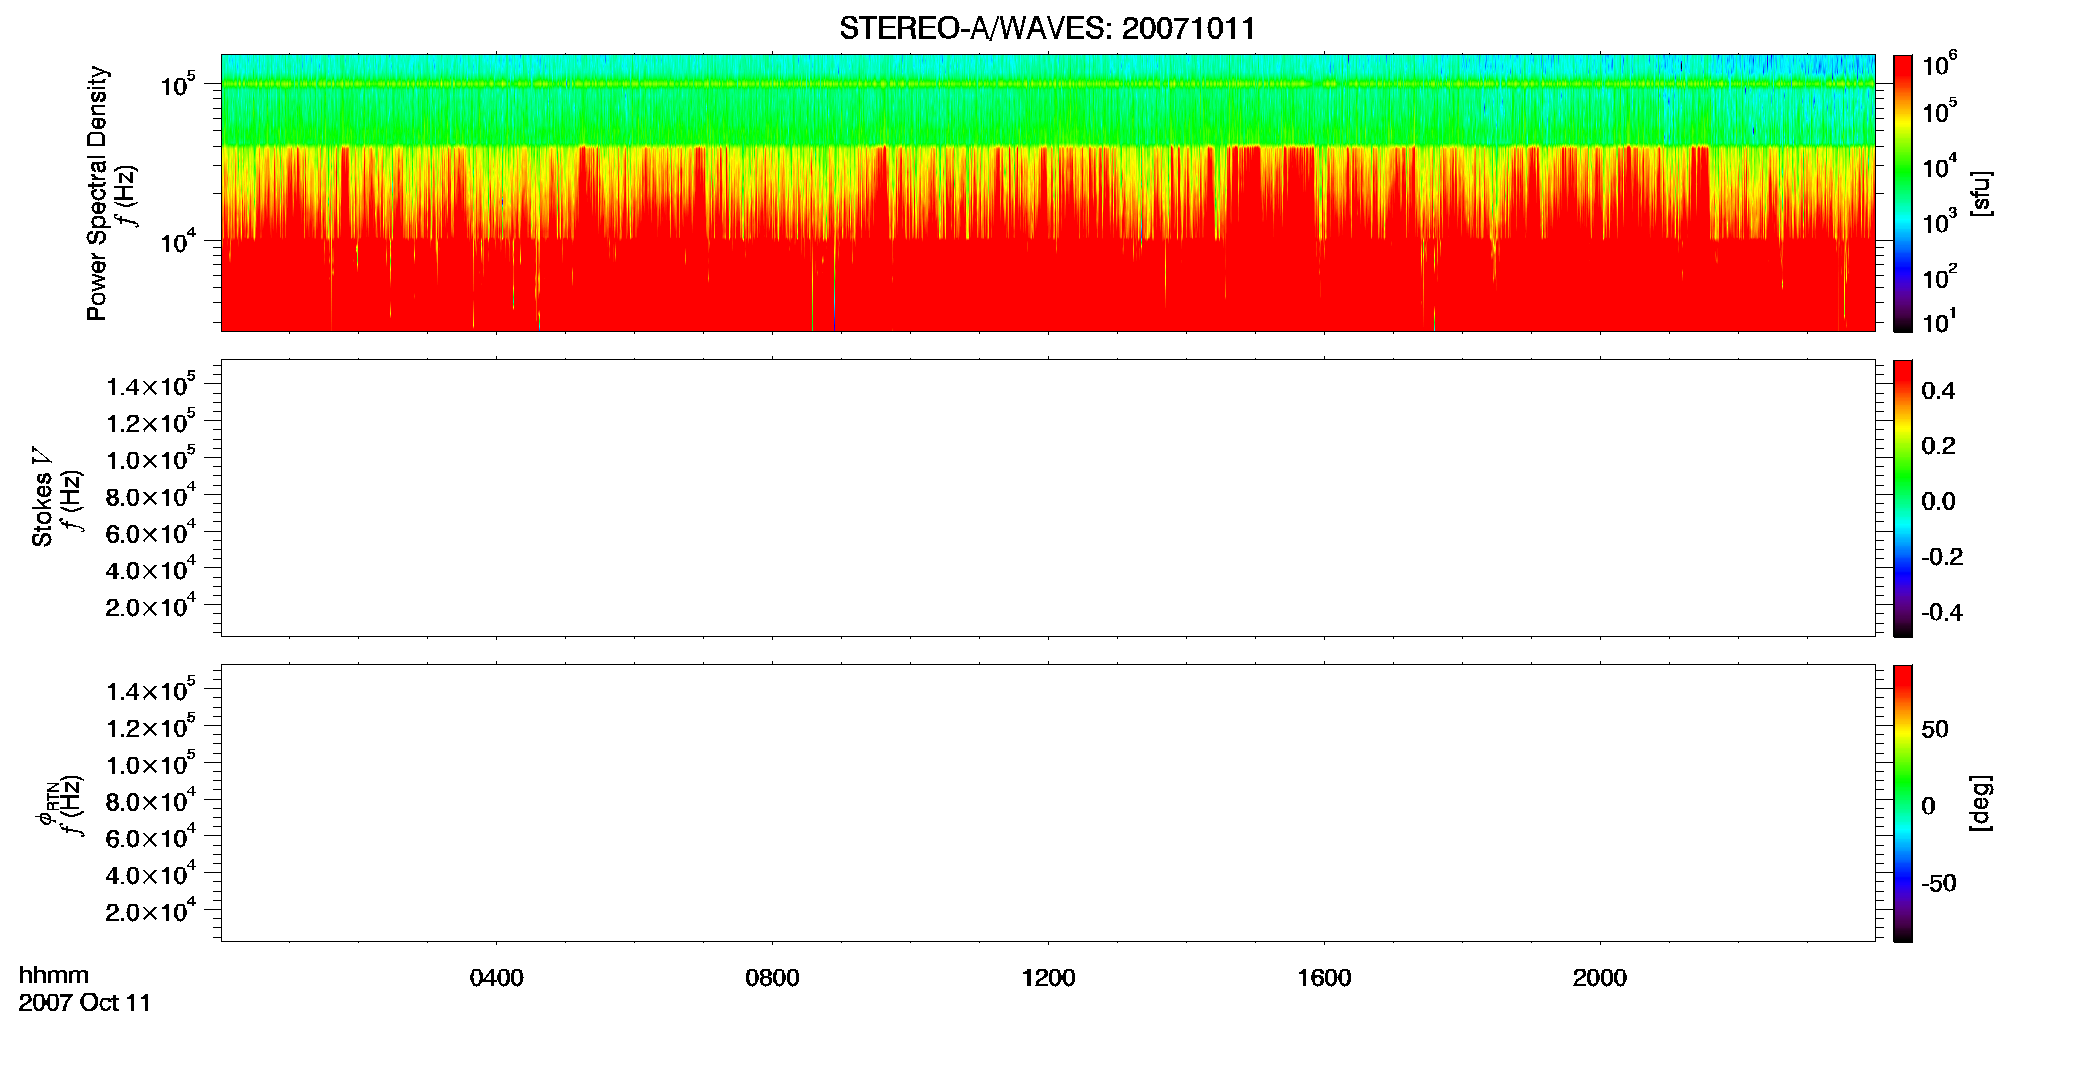Click the 8.0×10^4 tick in Stokes V panel

151,496
